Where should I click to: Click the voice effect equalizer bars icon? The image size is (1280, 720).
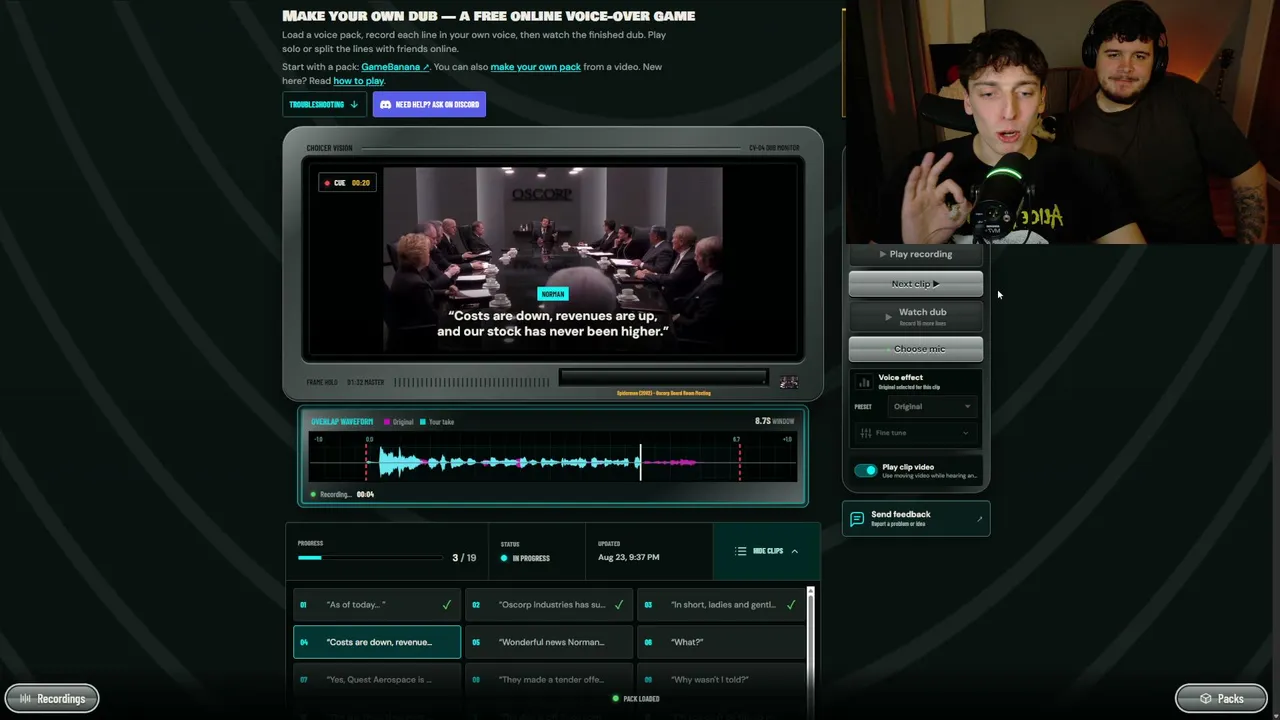click(864, 382)
